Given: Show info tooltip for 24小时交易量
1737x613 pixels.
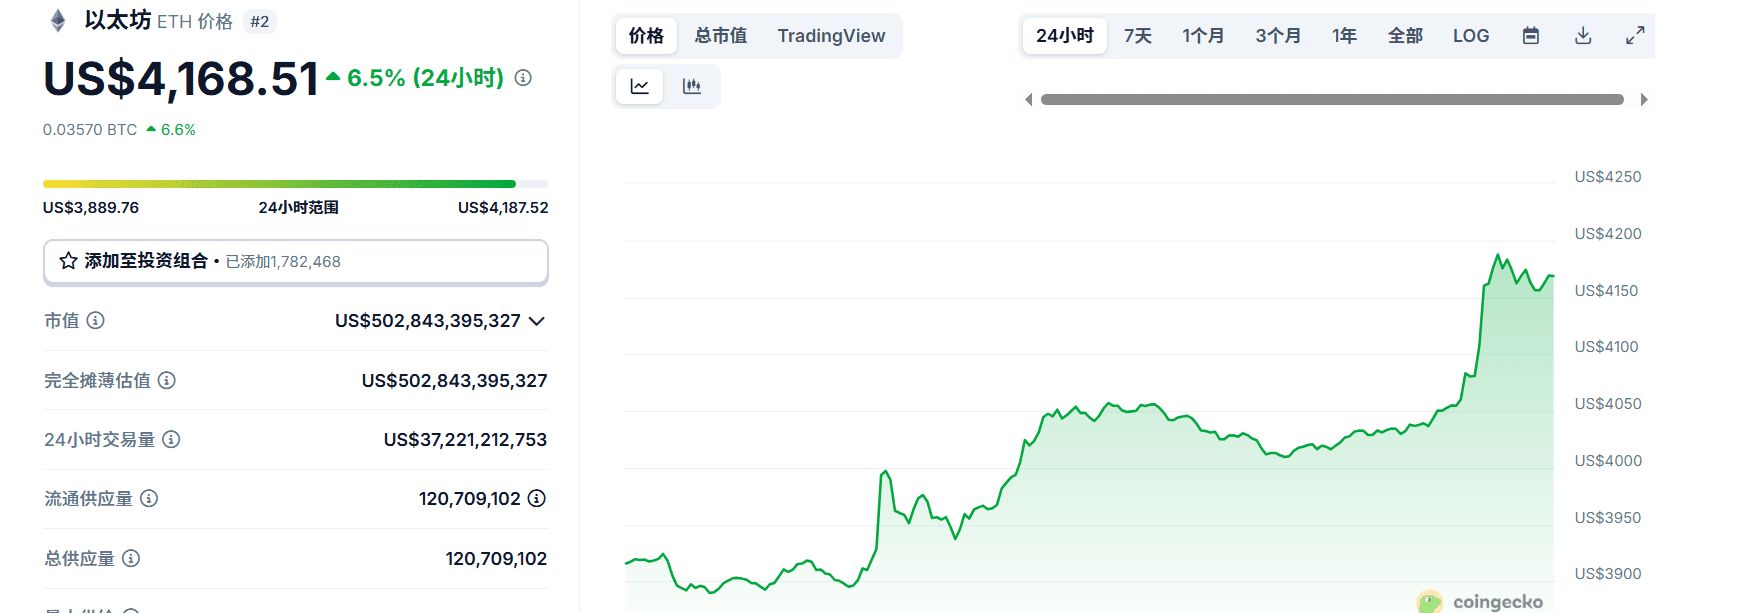Looking at the screenshot, I should tap(171, 439).
